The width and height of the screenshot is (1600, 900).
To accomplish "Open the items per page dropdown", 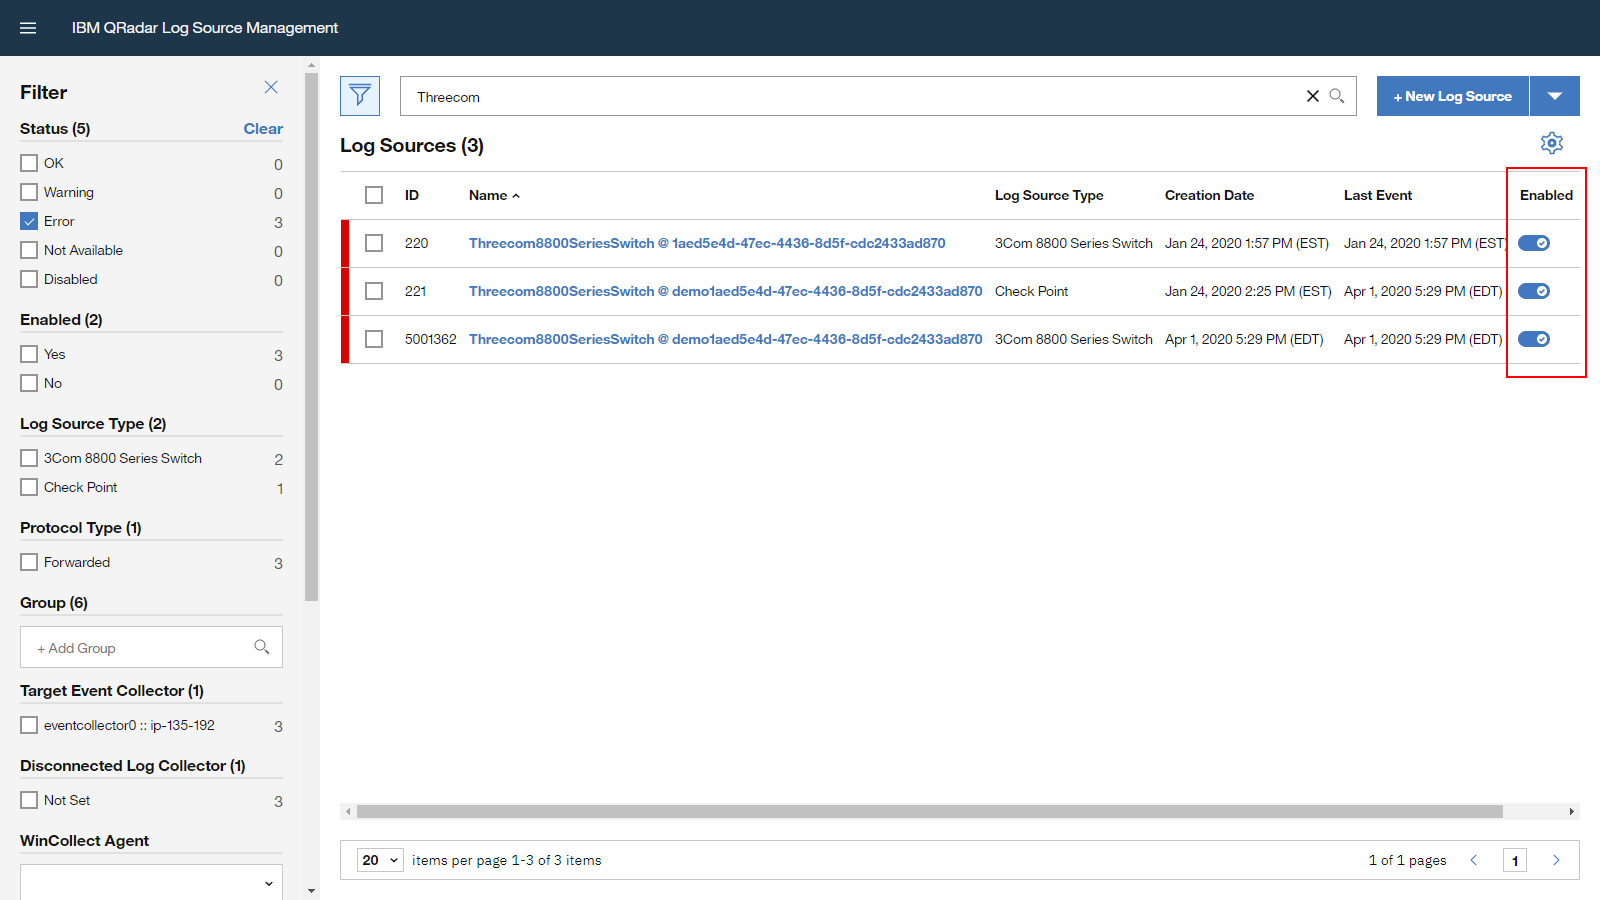I will (x=381, y=860).
